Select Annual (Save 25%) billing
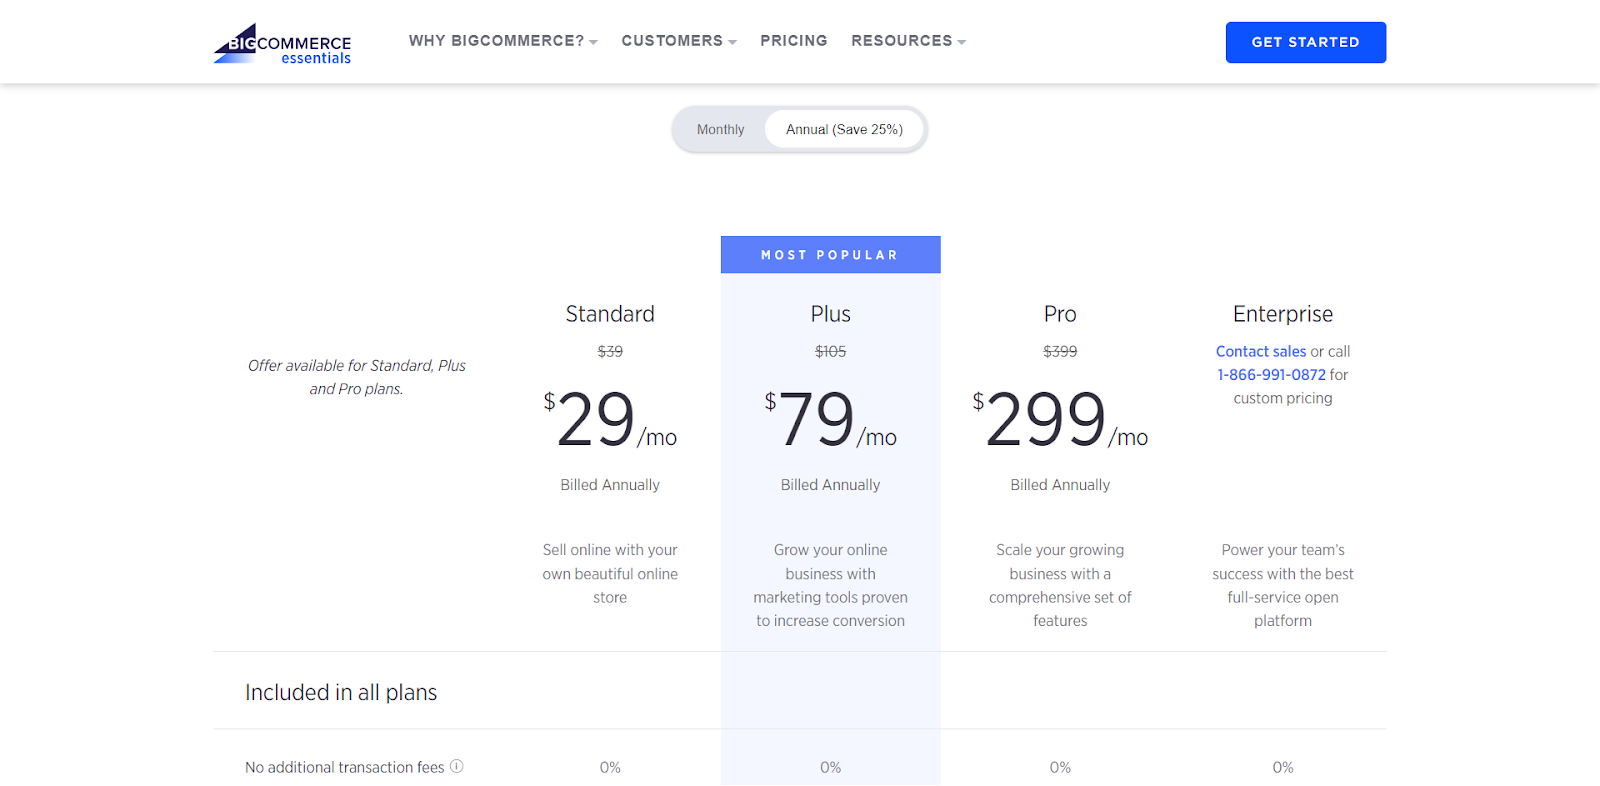Viewport: 1600px width, 786px height. pyautogui.click(x=844, y=130)
